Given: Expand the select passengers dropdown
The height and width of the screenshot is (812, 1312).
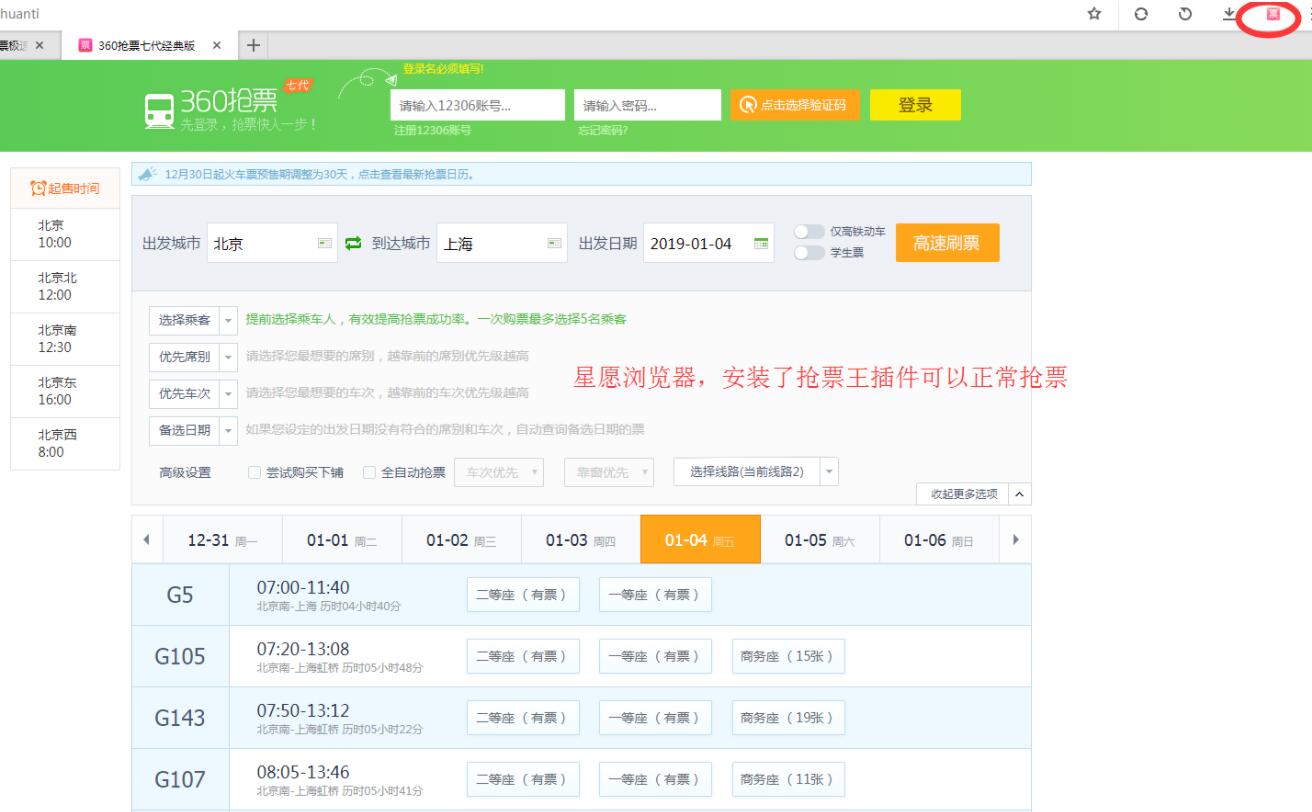Looking at the screenshot, I should 228,320.
